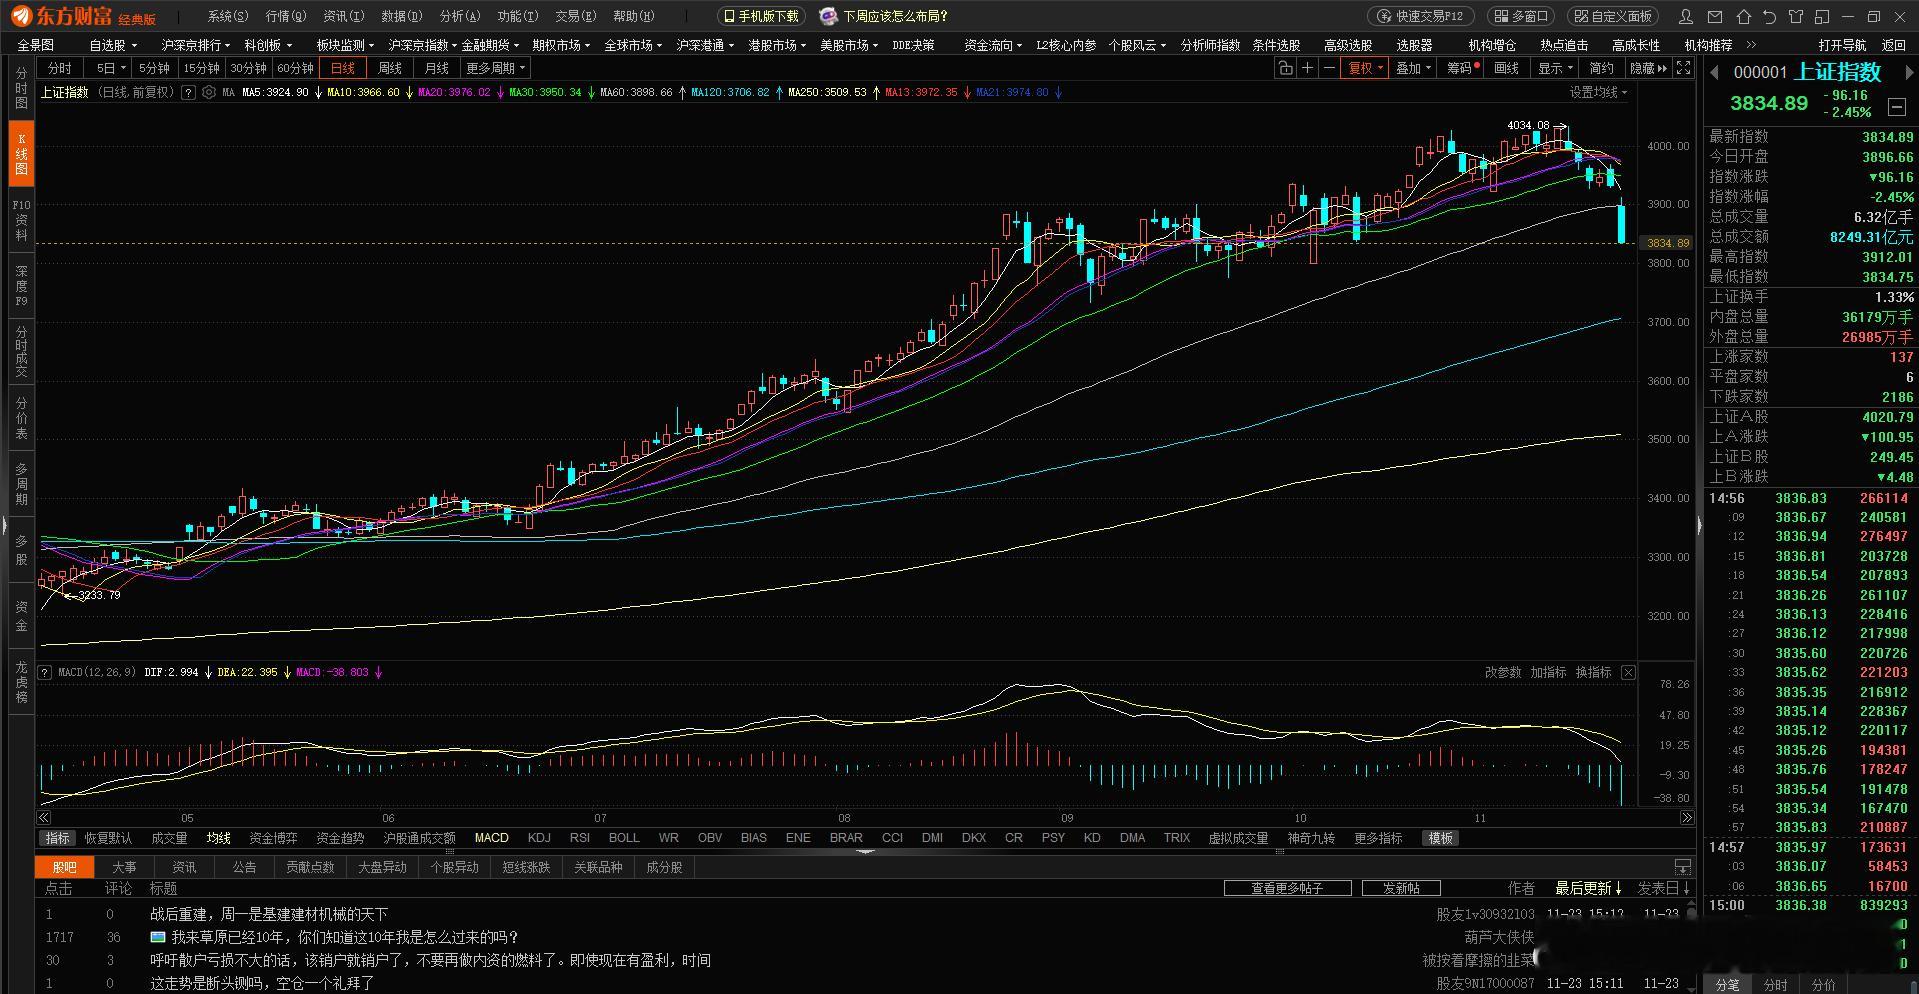This screenshot has width=1919, height=994.
Task: Open the 分时成交 sidebar item
Action: pyautogui.click(x=21, y=351)
